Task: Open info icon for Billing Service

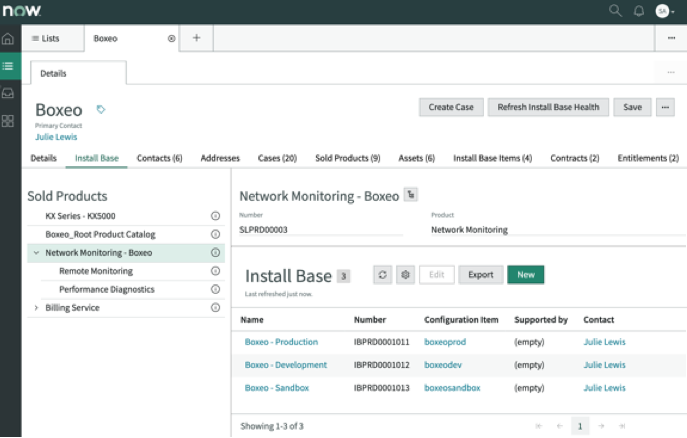Action: (x=215, y=308)
